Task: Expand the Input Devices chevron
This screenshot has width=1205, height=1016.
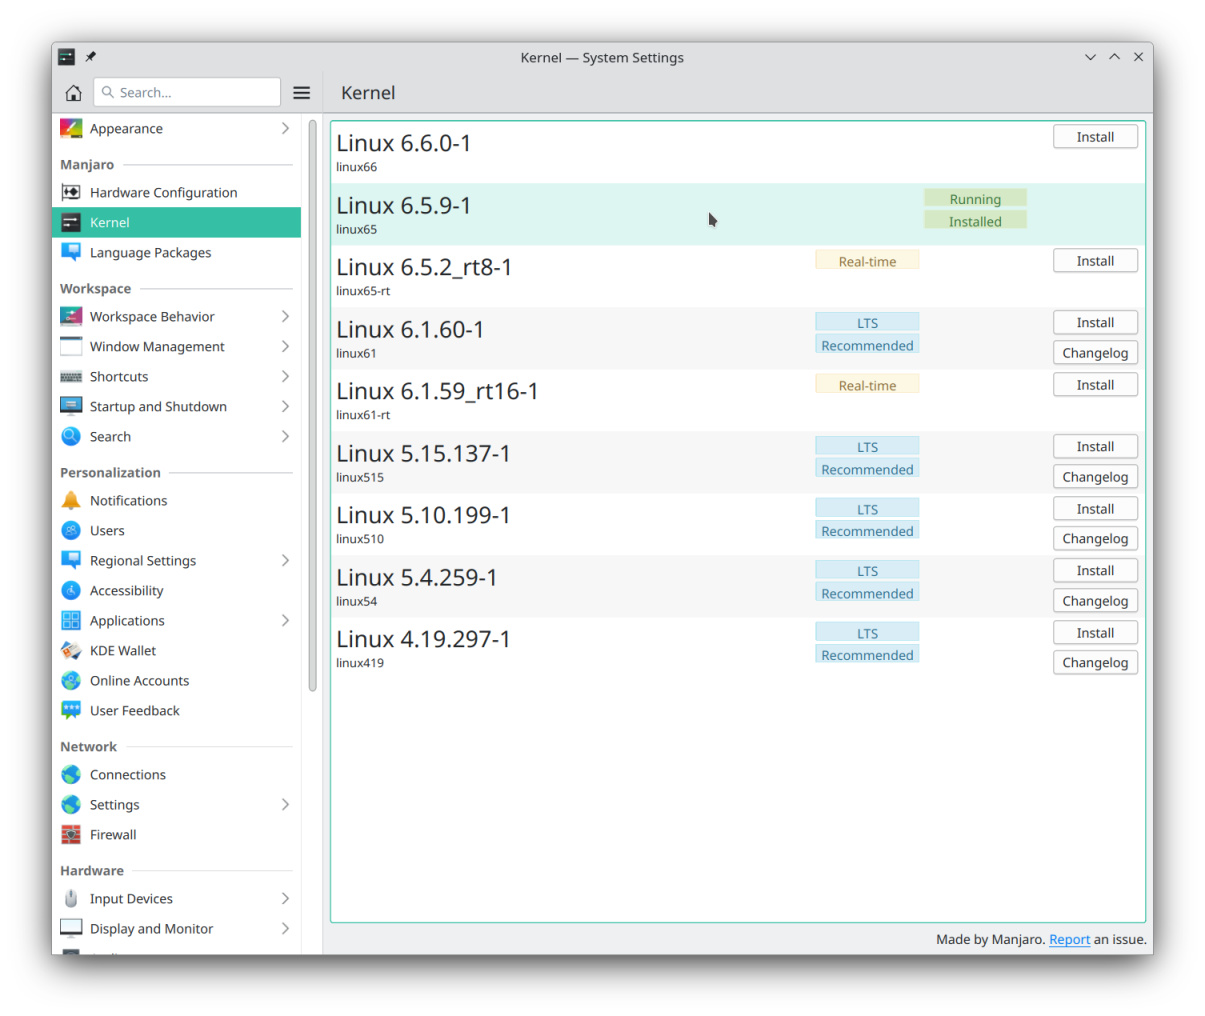Action: click(285, 899)
